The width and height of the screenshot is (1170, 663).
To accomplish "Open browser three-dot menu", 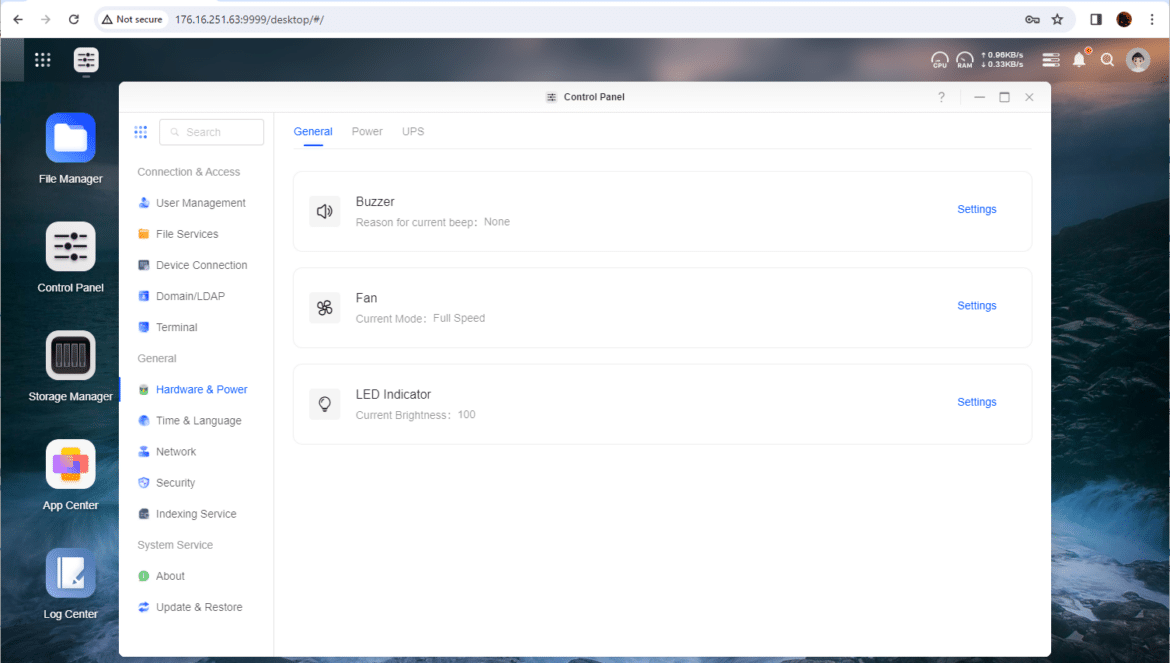I will pyautogui.click(x=1152, y=19).
